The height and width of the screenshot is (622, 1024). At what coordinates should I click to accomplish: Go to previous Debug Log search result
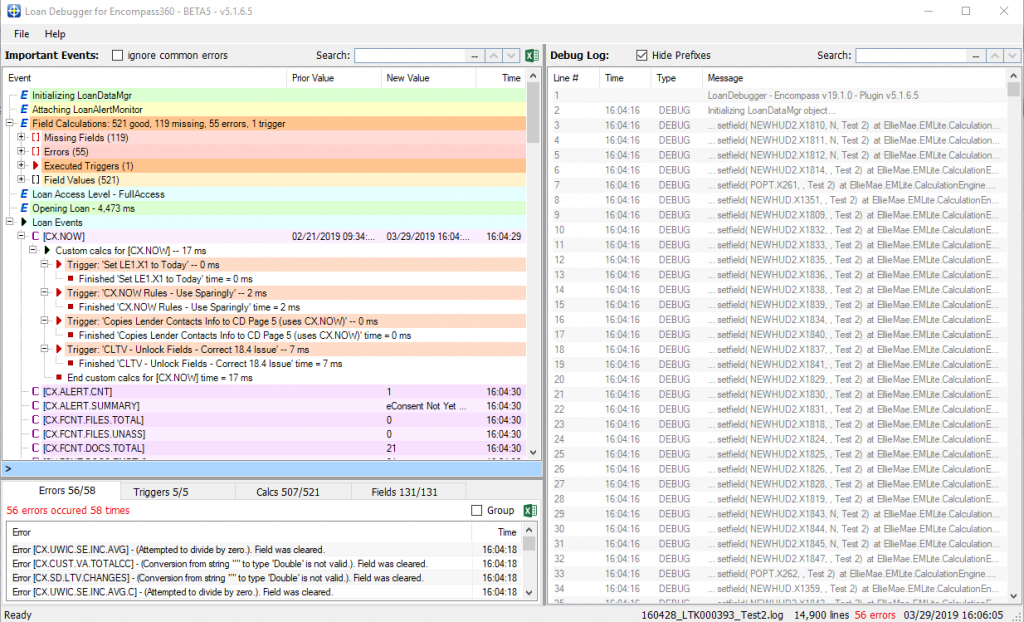pos(995,56)
